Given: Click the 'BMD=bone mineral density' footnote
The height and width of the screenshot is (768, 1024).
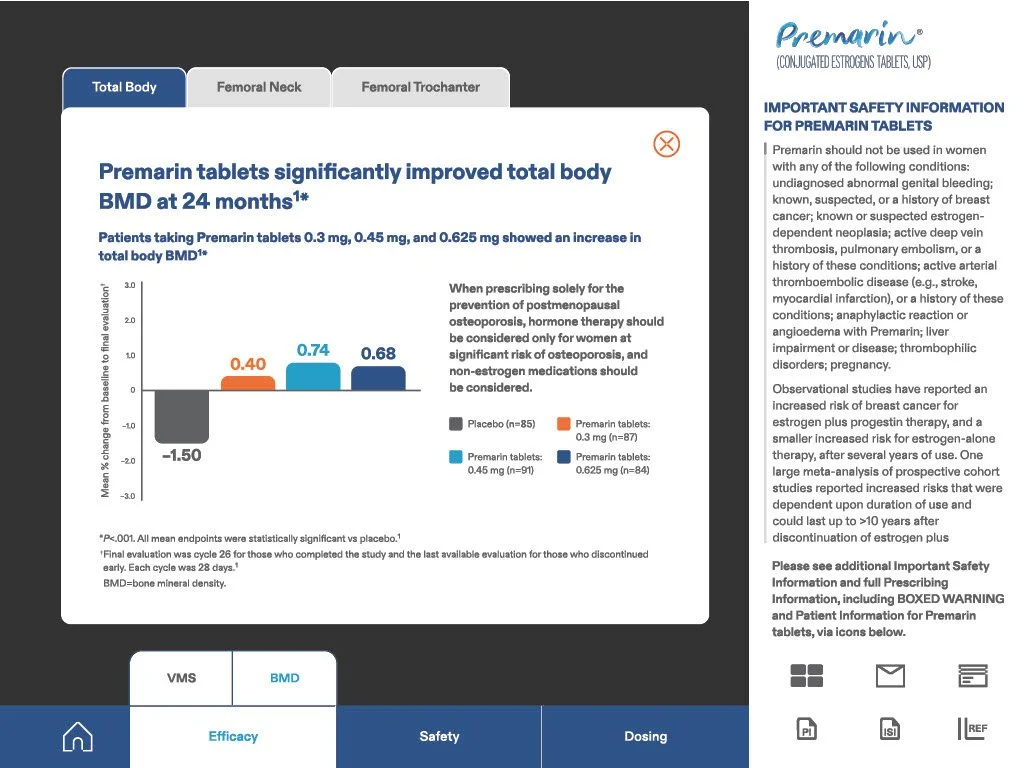Looking at the screenshot, I should [165, 583].
